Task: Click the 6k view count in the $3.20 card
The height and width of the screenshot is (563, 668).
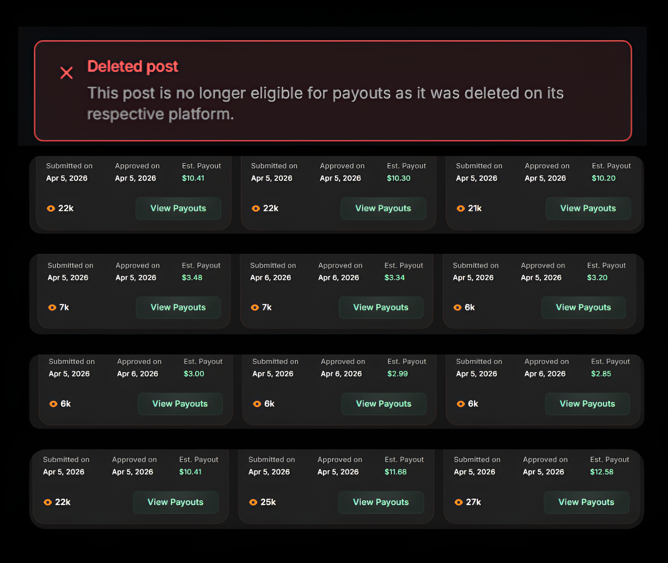Action: point(469,307)
